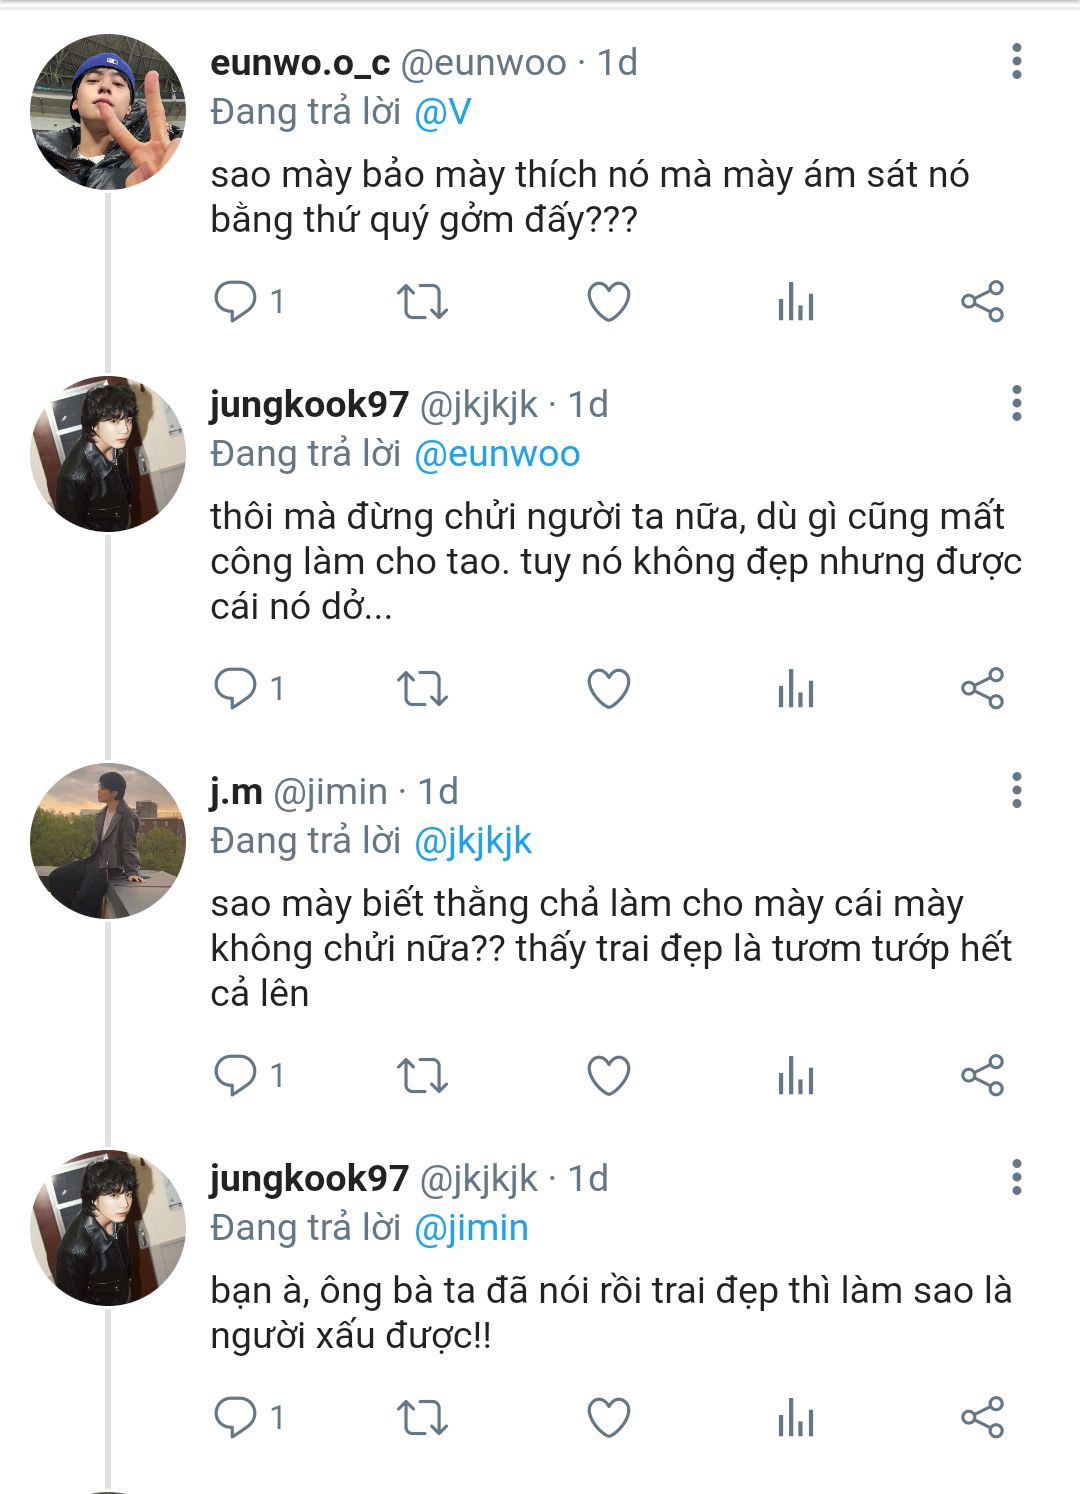This screenshot has width=1080, height=1494.
Task: Open the @jimin mention link
Action: coord(470,1228)
